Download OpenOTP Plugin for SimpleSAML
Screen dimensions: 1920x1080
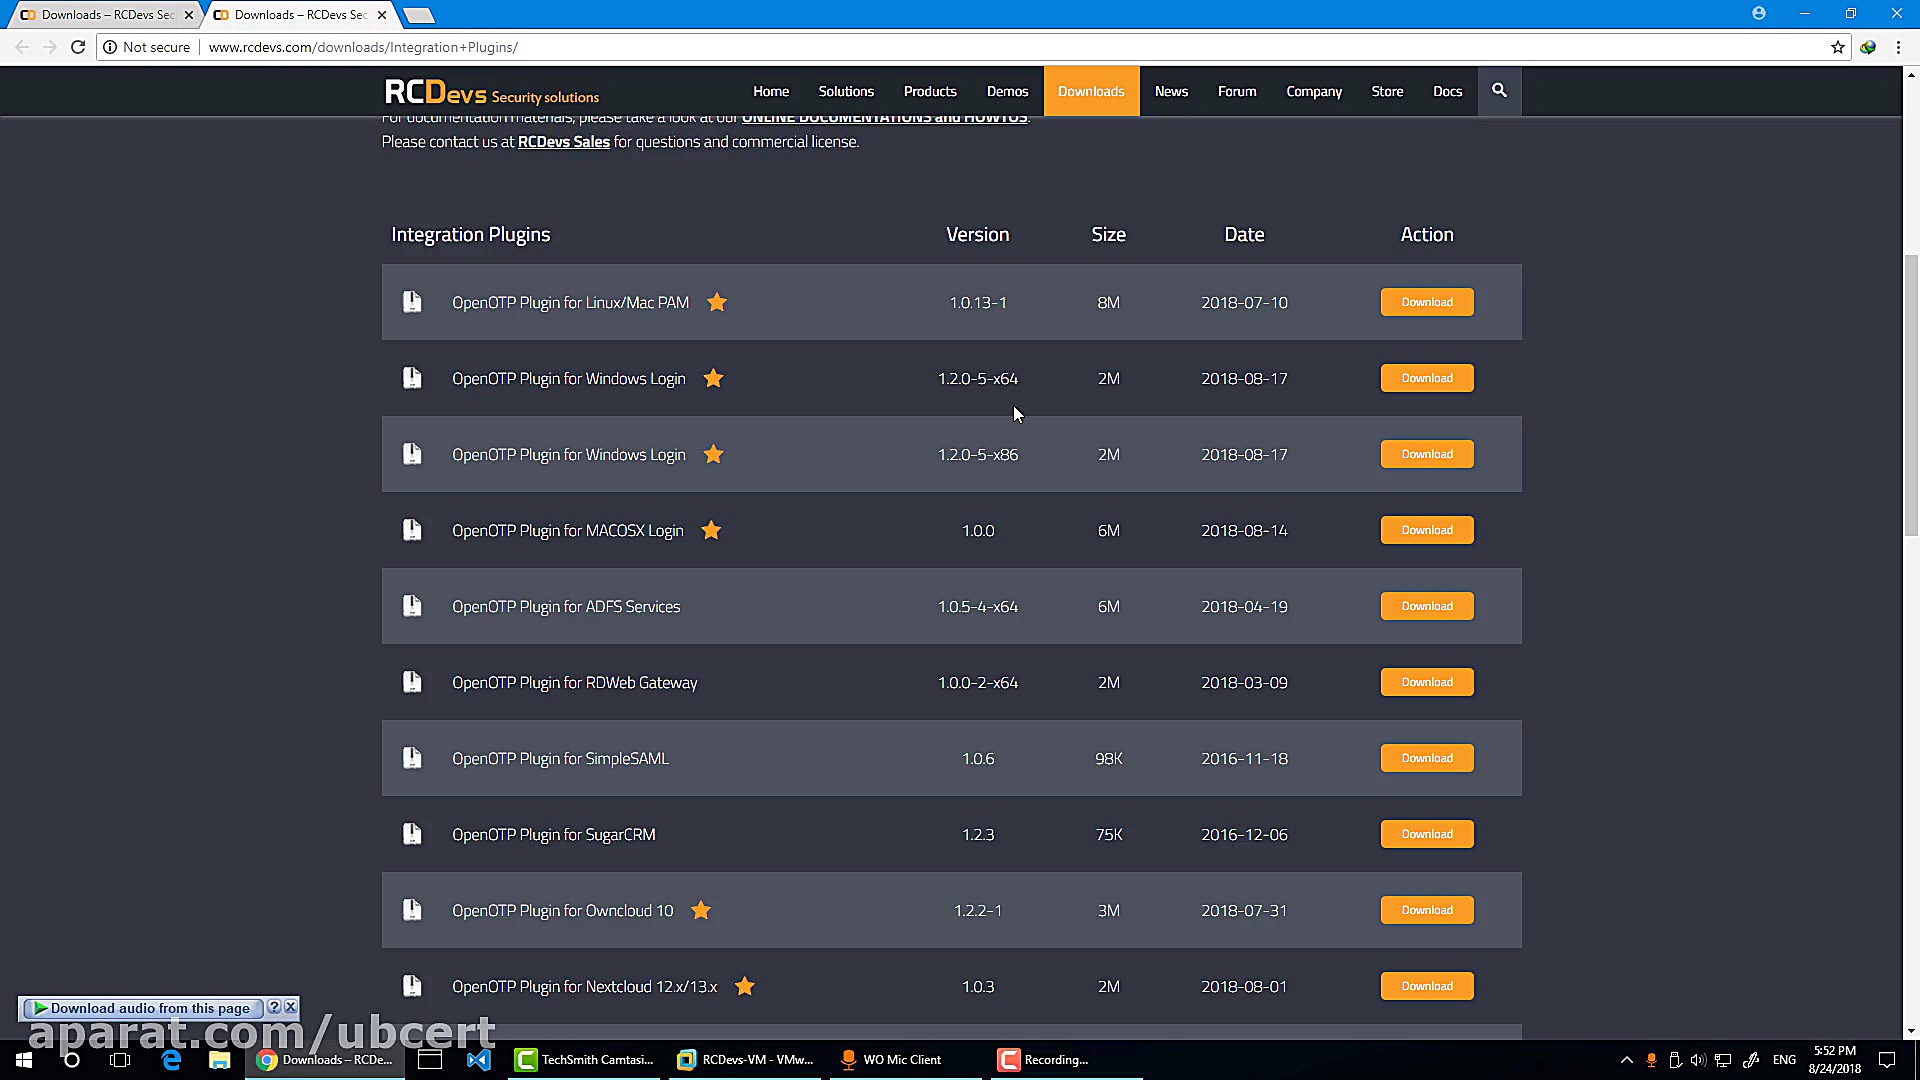(x=1427, y=758)
